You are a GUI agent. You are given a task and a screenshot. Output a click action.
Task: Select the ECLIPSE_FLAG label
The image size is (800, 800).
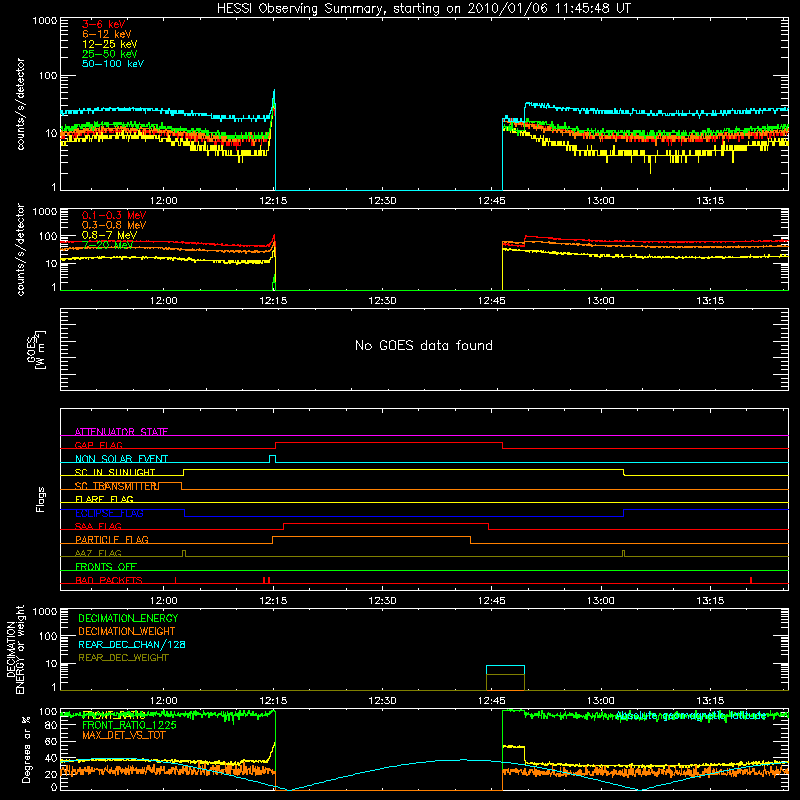[x=109, y=513]
